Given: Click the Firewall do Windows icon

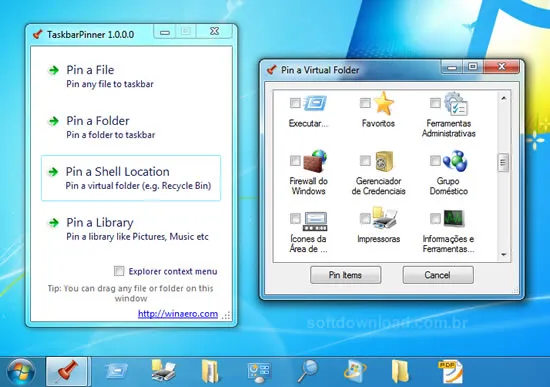Looking at the screenshot, I should (x=315, y=161).
